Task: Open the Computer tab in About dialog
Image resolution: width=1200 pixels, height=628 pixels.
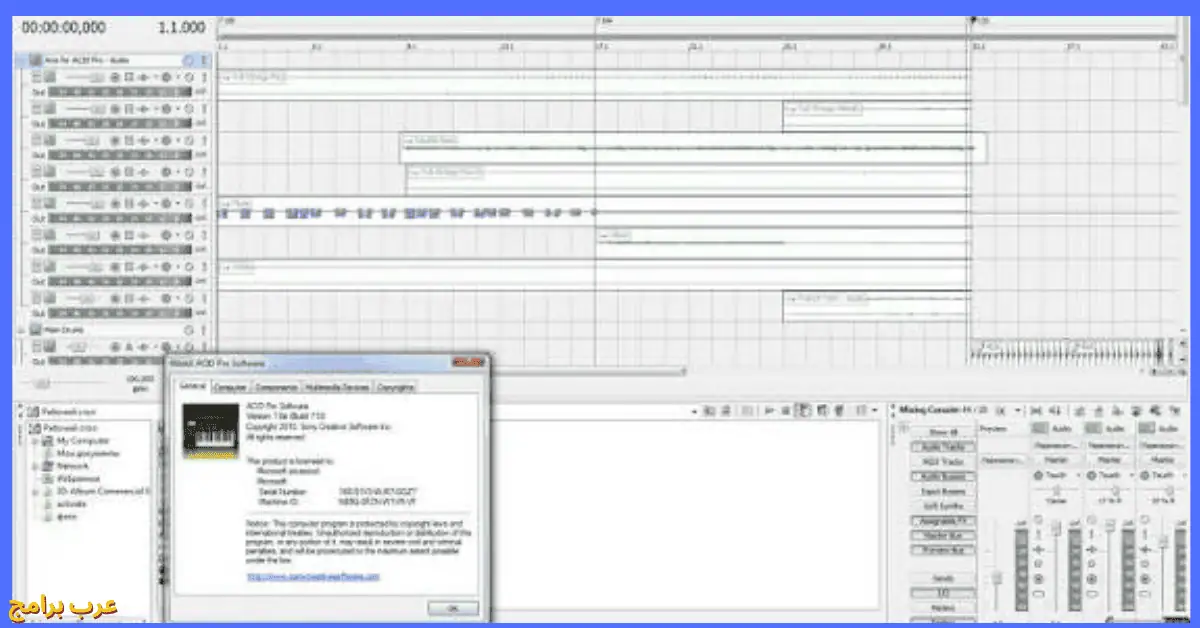Action: pos(231,387)
